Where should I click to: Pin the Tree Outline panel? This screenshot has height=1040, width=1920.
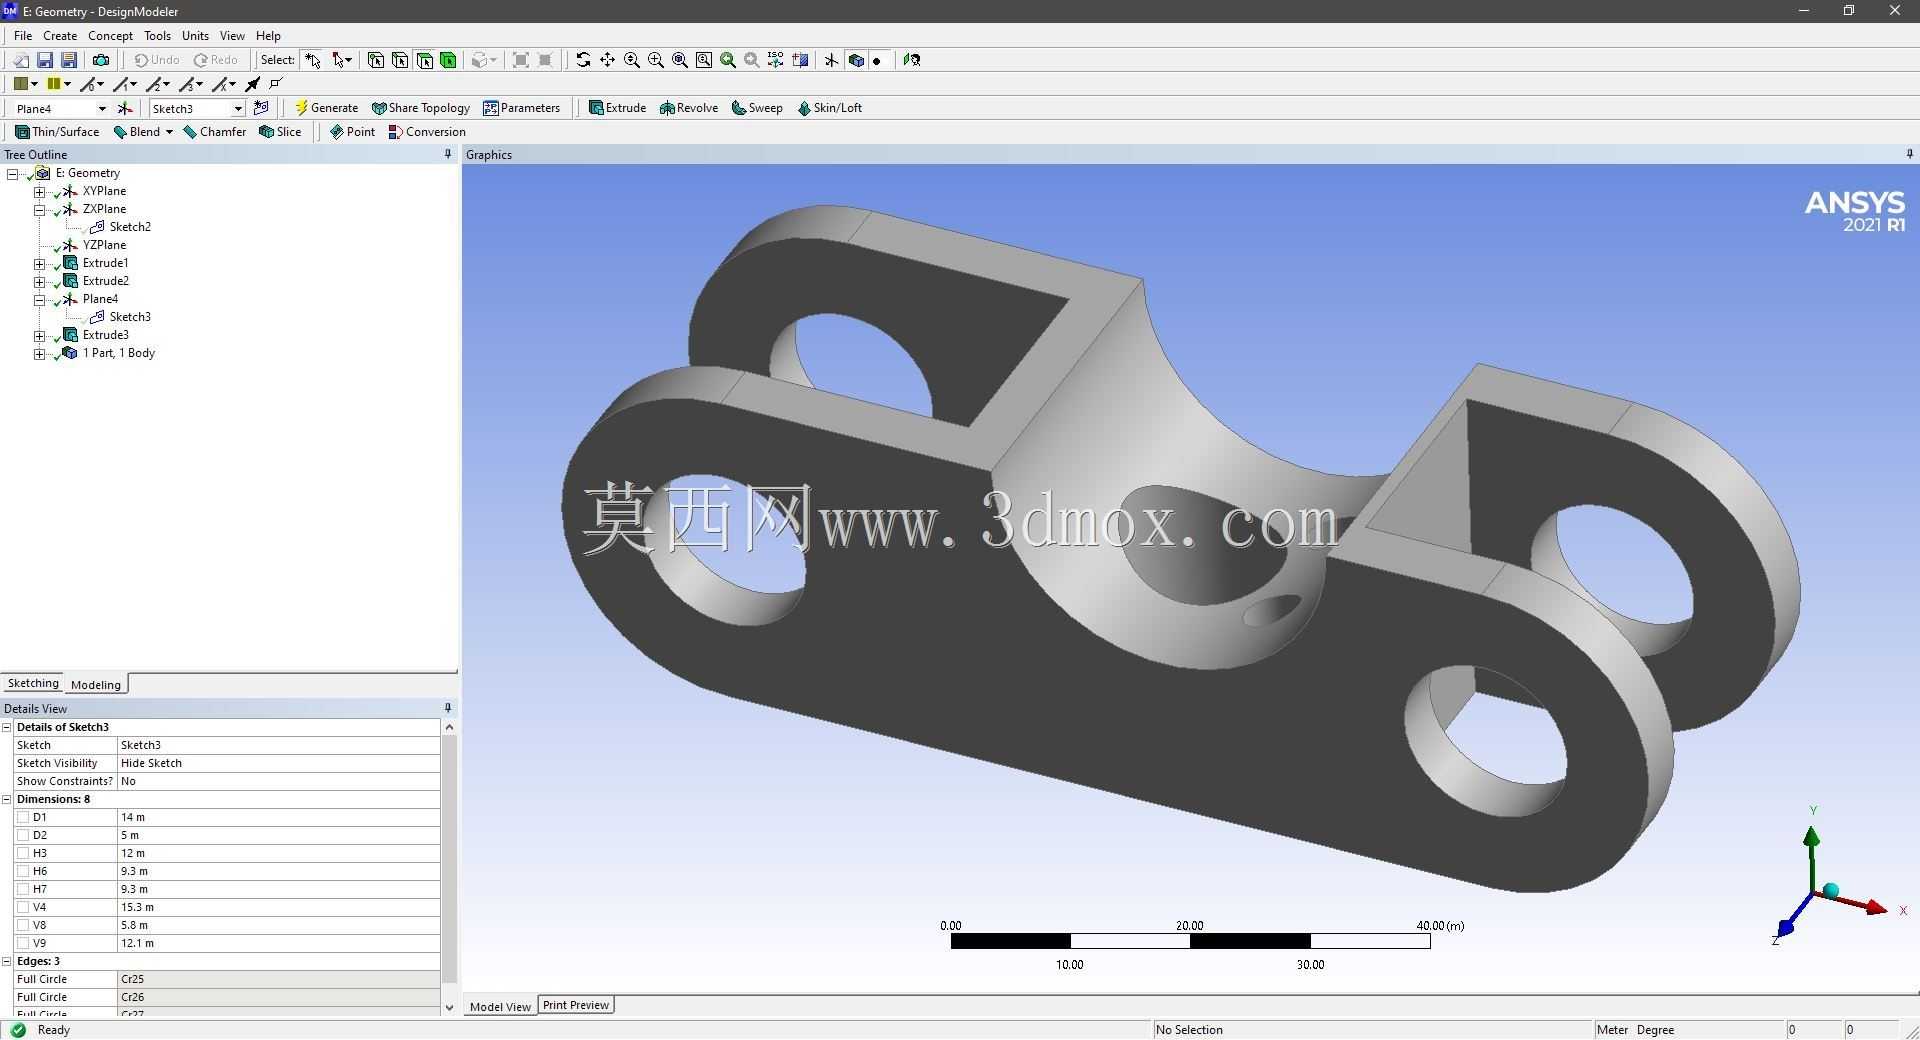447,154
